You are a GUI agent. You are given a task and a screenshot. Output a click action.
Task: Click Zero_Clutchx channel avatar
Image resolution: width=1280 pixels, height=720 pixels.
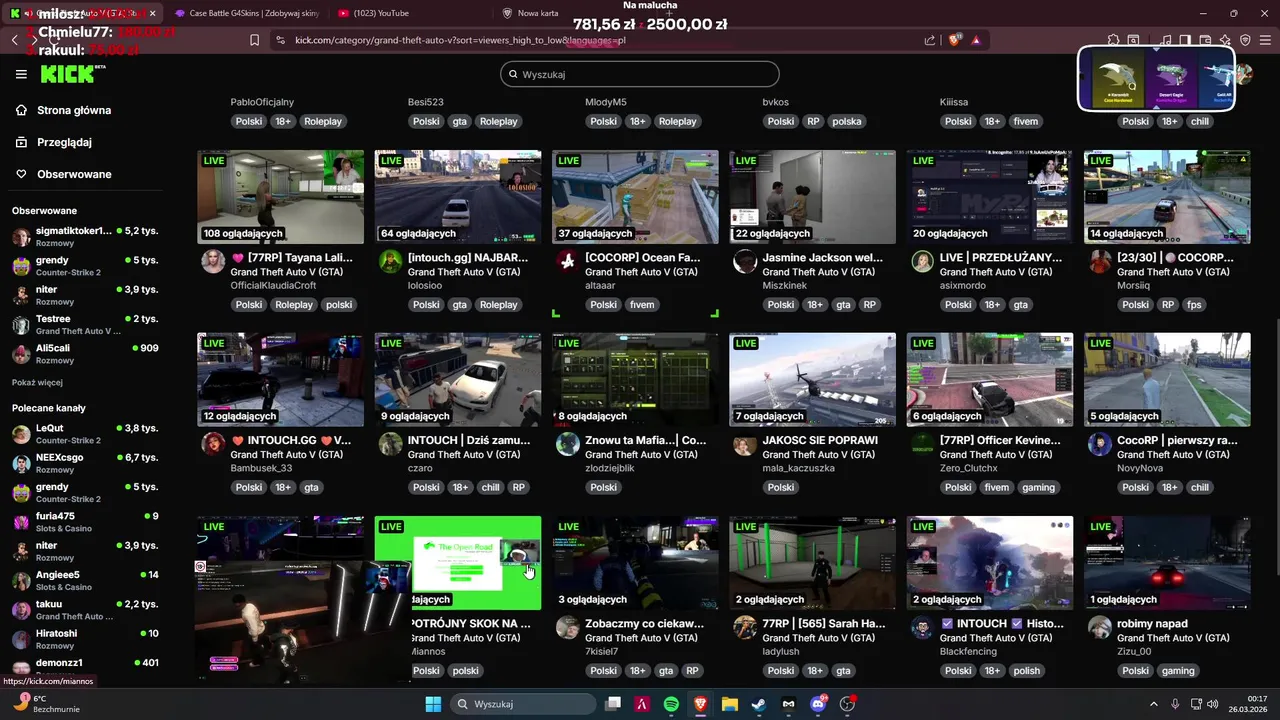click(922, 445)
